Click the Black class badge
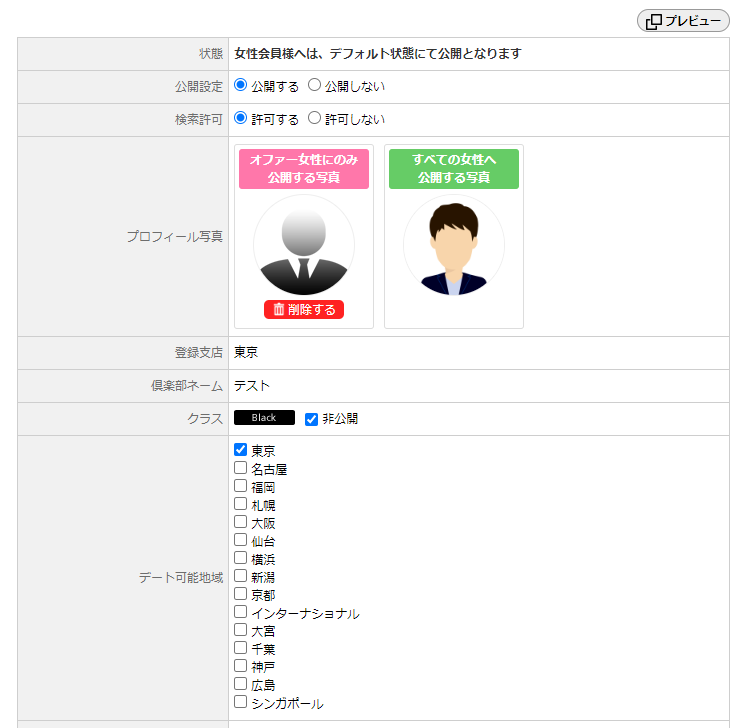The image size is (737, 728). [264, 418]
